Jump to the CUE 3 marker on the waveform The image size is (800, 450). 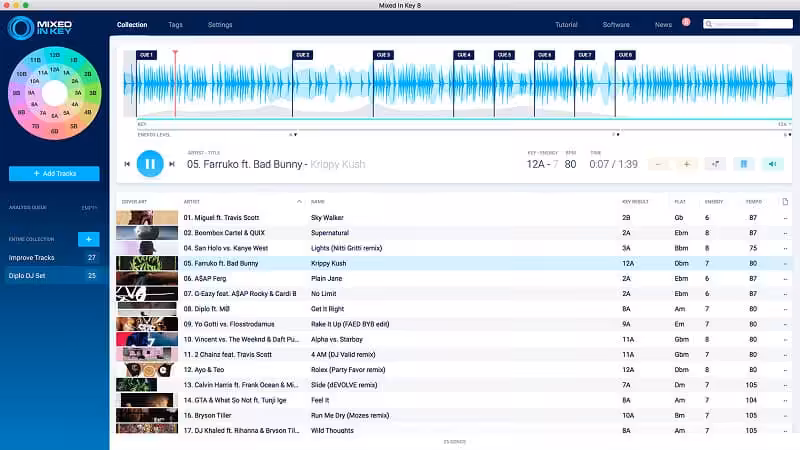pos(383,55)
